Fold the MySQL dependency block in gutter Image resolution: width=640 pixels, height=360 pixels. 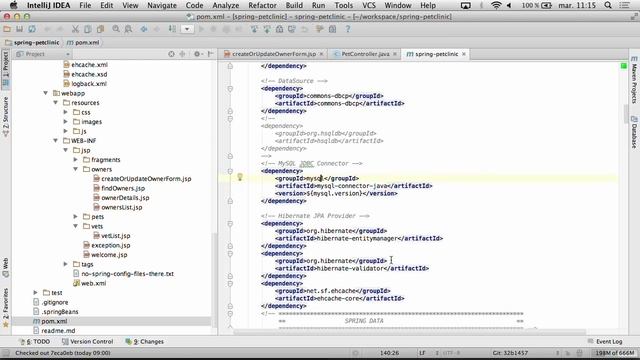[230, 171]
